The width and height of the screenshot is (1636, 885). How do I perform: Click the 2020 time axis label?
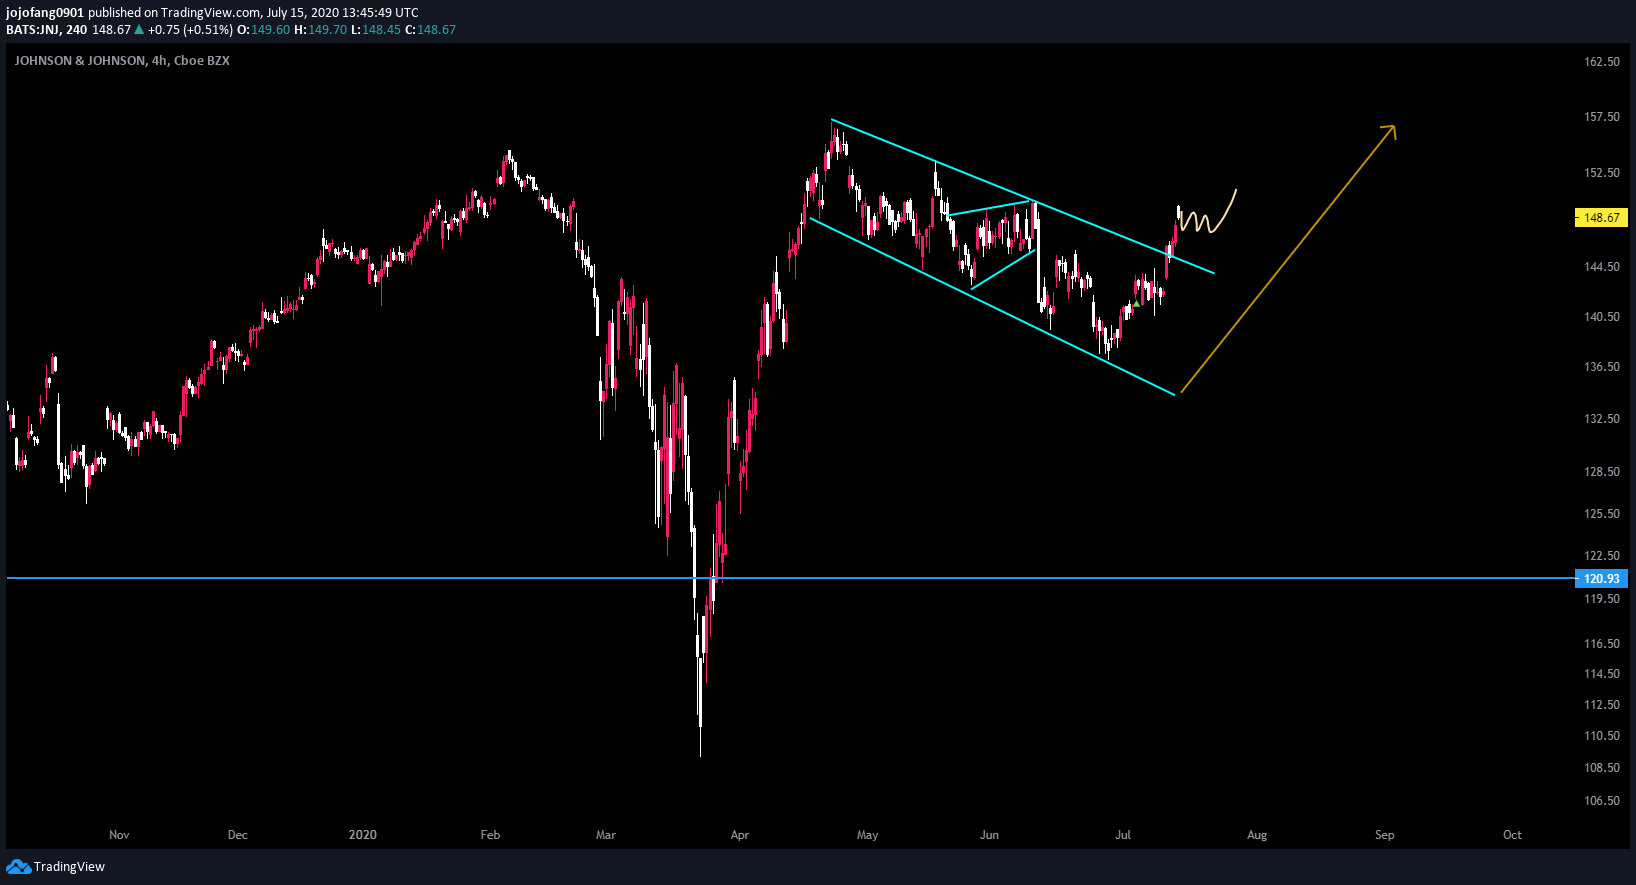pos(363,835)
